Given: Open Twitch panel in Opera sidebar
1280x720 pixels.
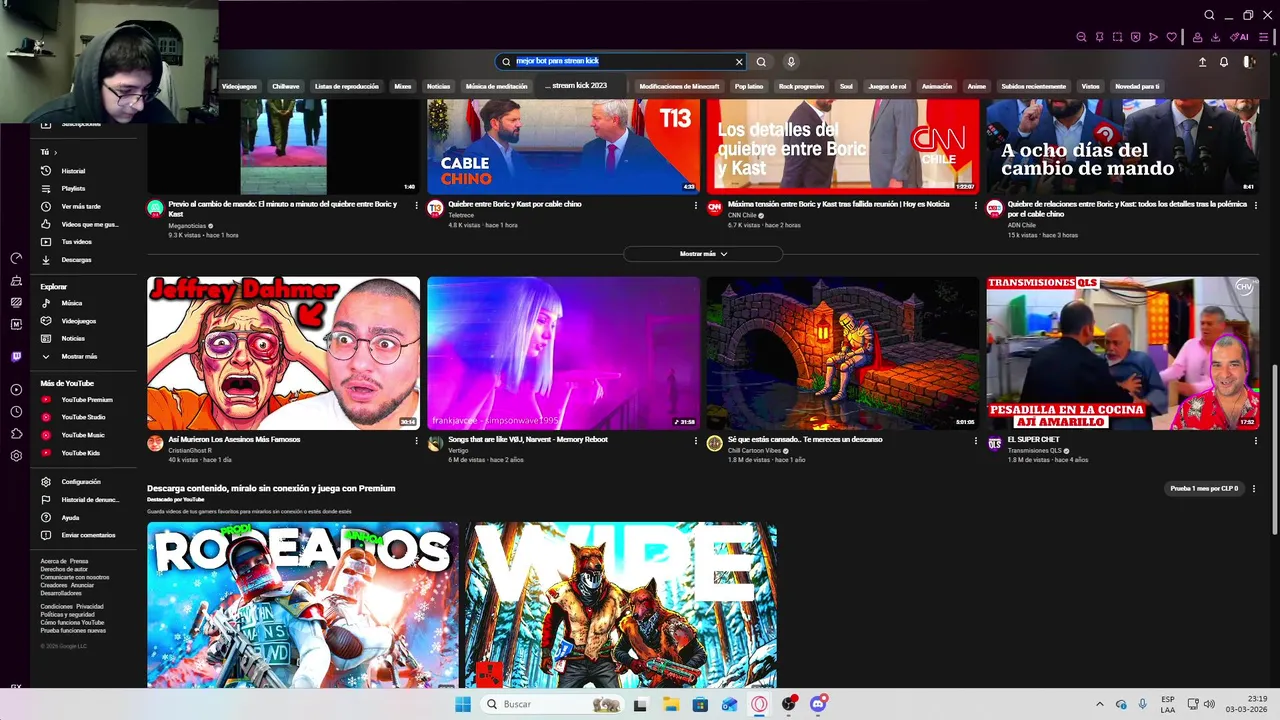Looking at the screenshot, I should pyautogui.click(x=16, y=357).
